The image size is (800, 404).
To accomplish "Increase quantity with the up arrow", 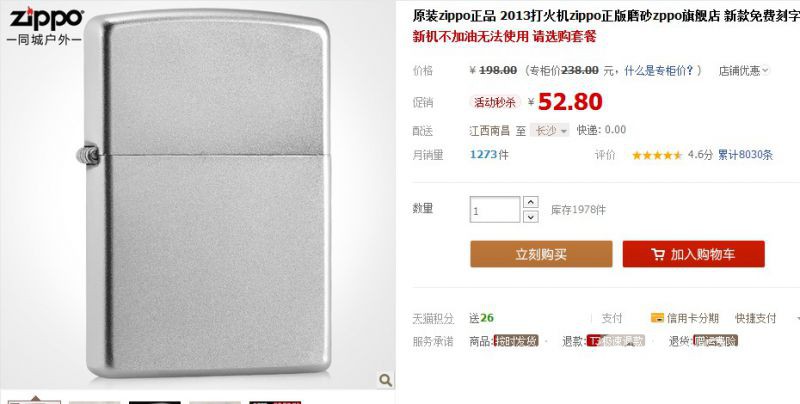I will [531, 202].
